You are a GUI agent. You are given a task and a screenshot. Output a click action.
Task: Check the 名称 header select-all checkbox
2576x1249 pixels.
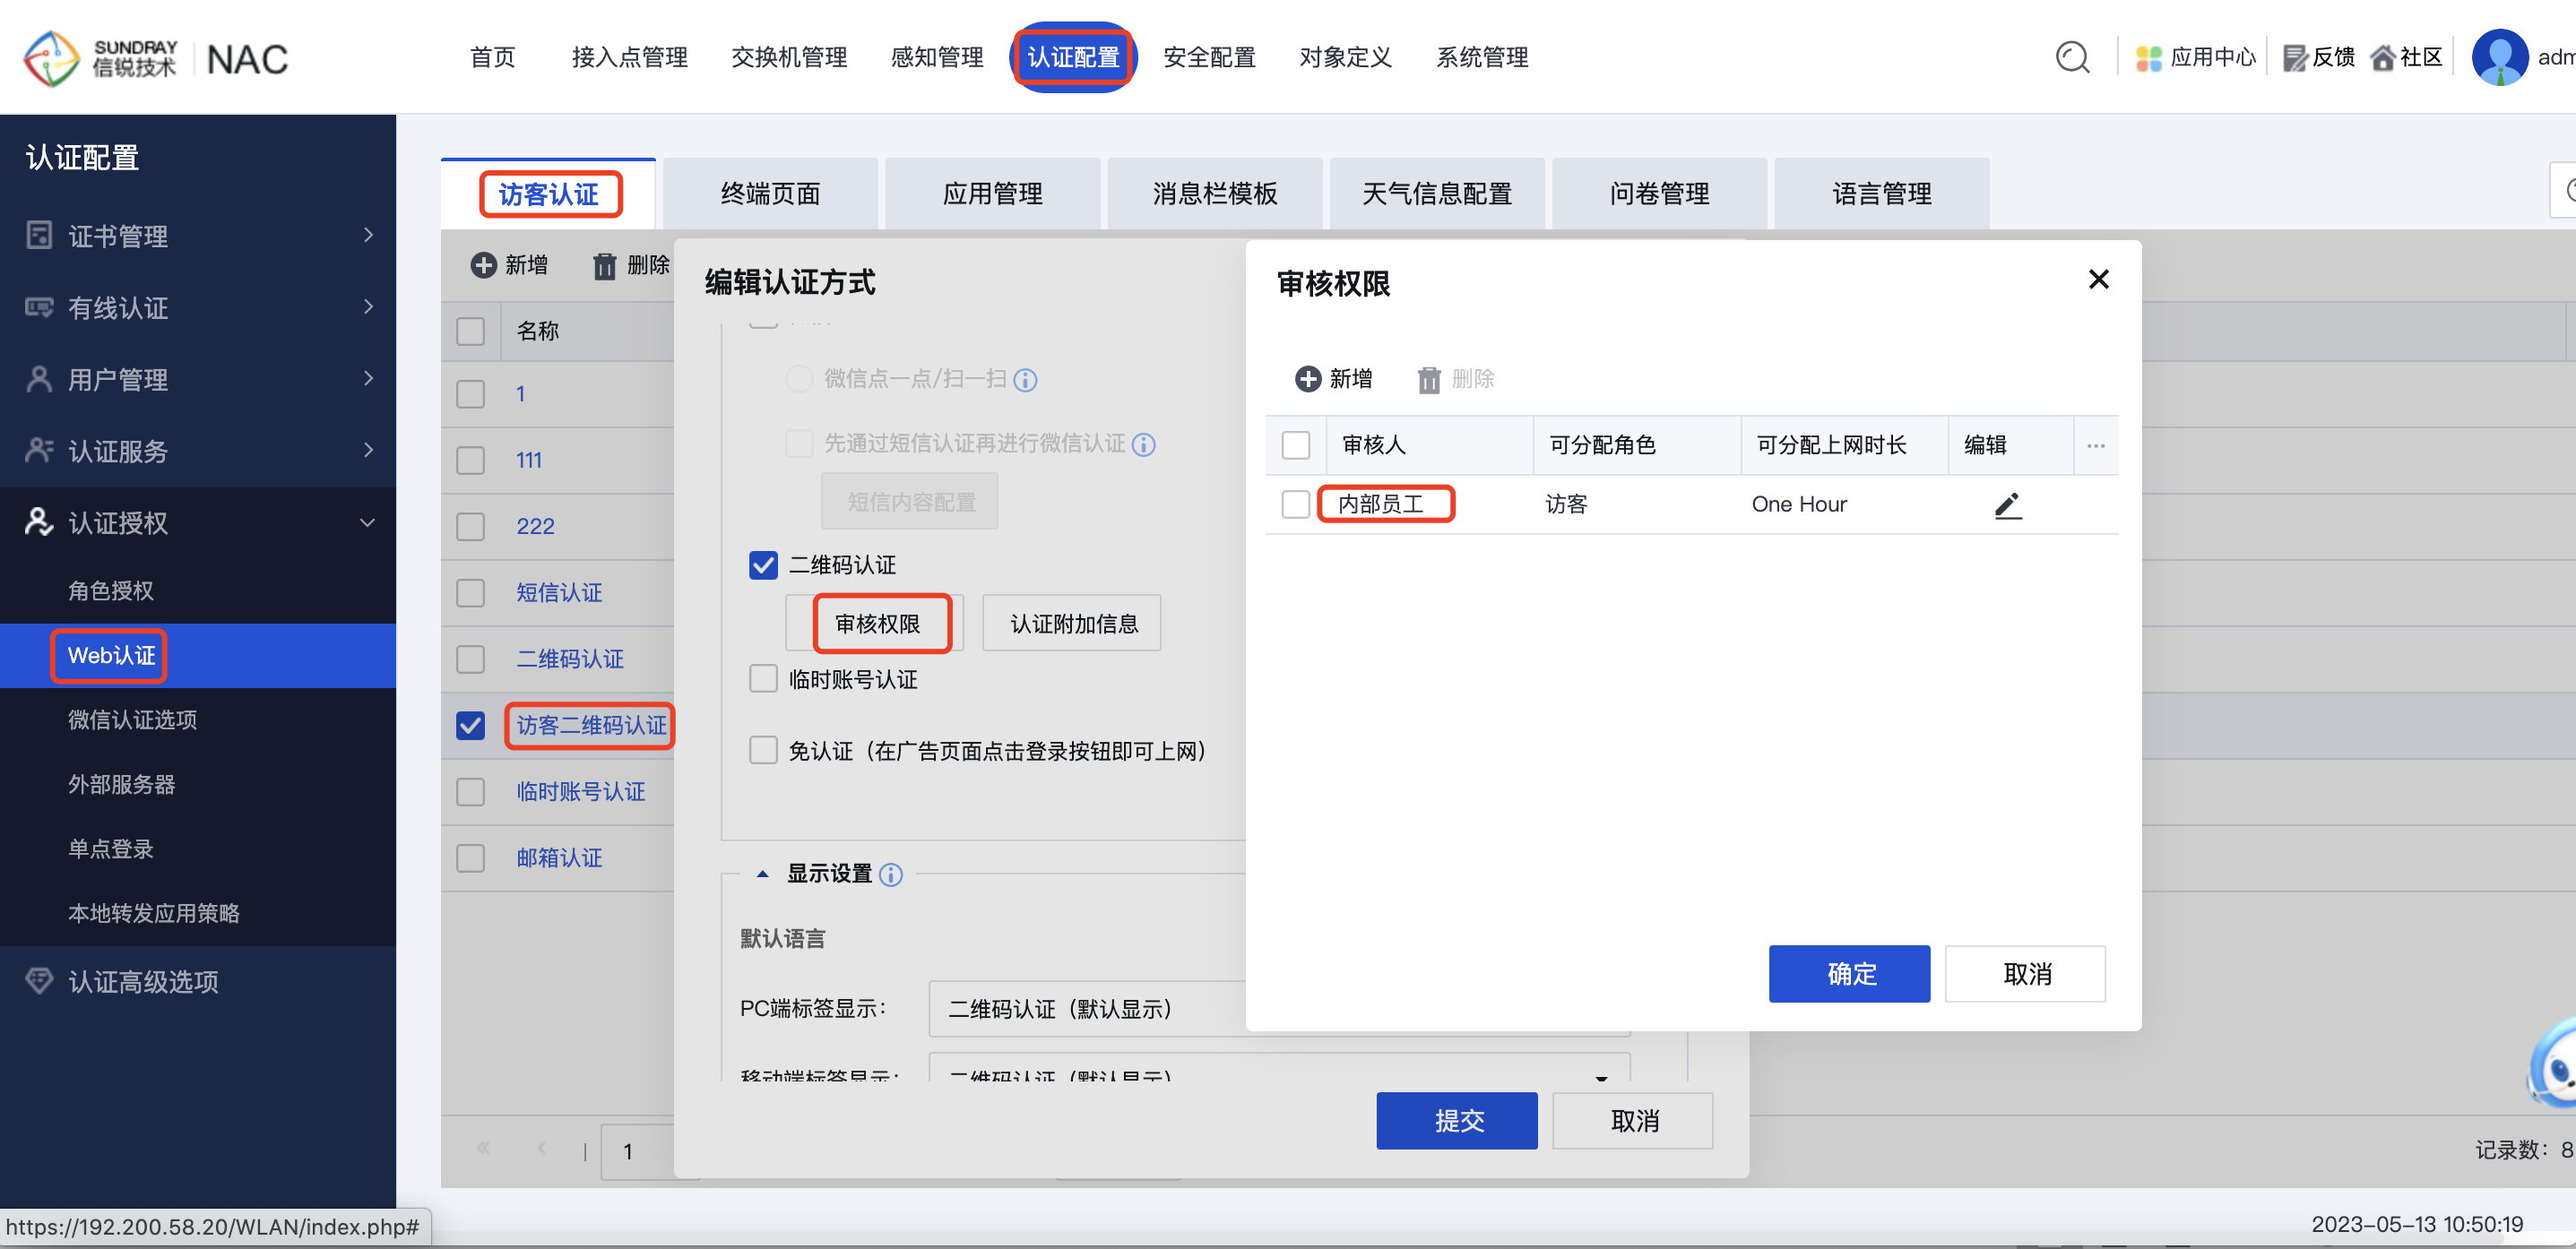tap(470, 331)
